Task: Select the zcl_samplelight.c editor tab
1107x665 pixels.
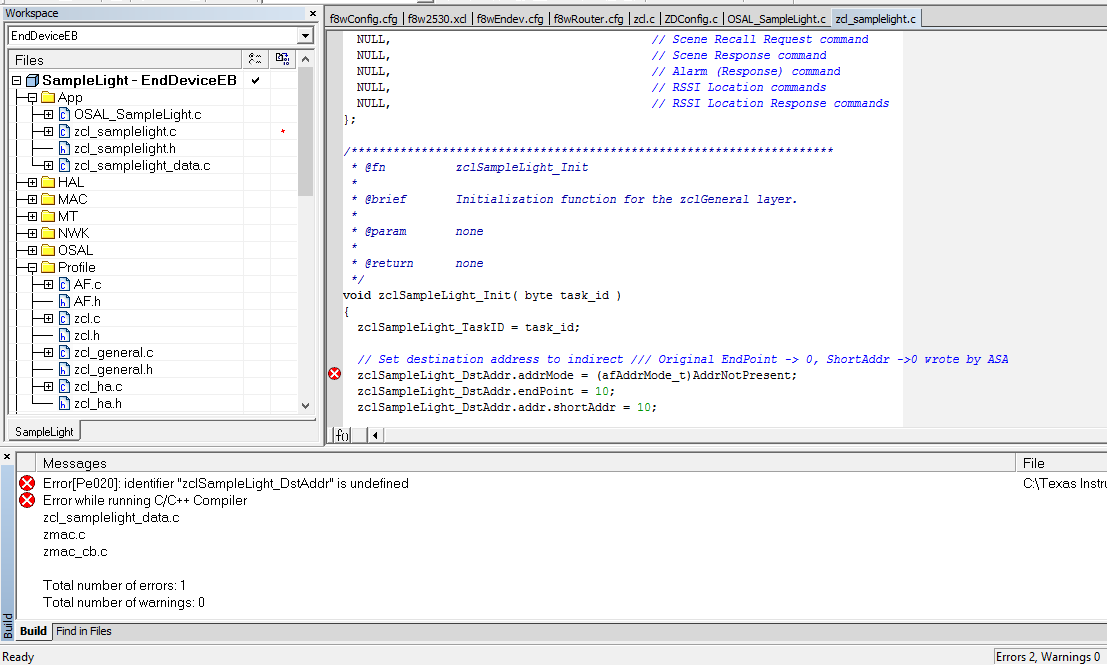Action: pyautogui.click(x=875, y=19)
